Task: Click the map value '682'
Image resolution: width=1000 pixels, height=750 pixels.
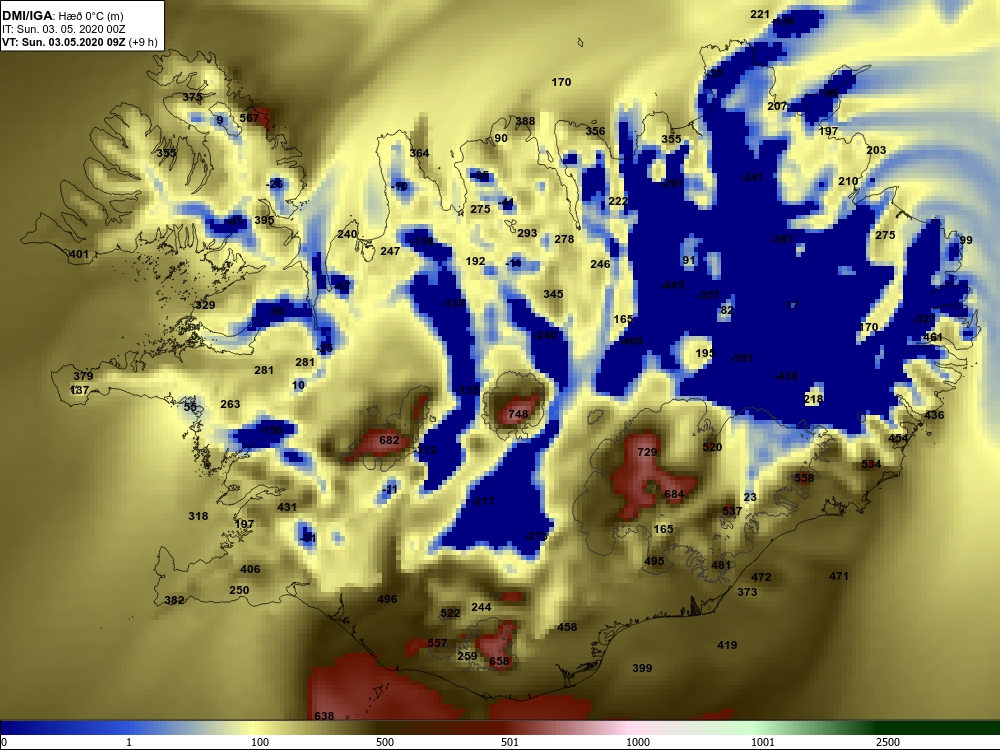Action: click(389, 440)
